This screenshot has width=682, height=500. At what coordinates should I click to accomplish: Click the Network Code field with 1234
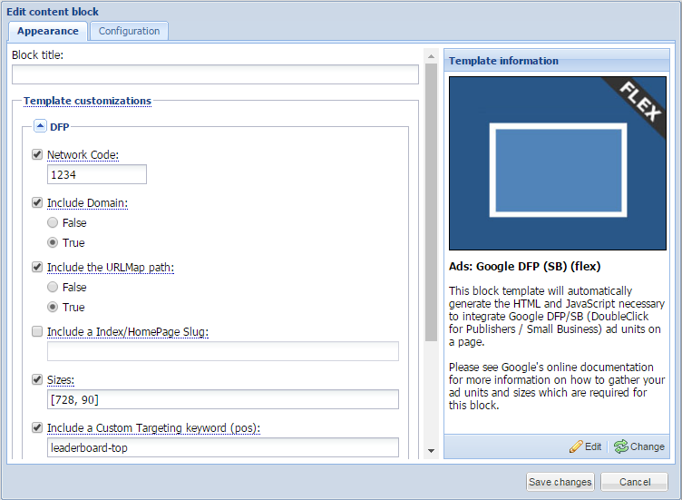[97, 175]
